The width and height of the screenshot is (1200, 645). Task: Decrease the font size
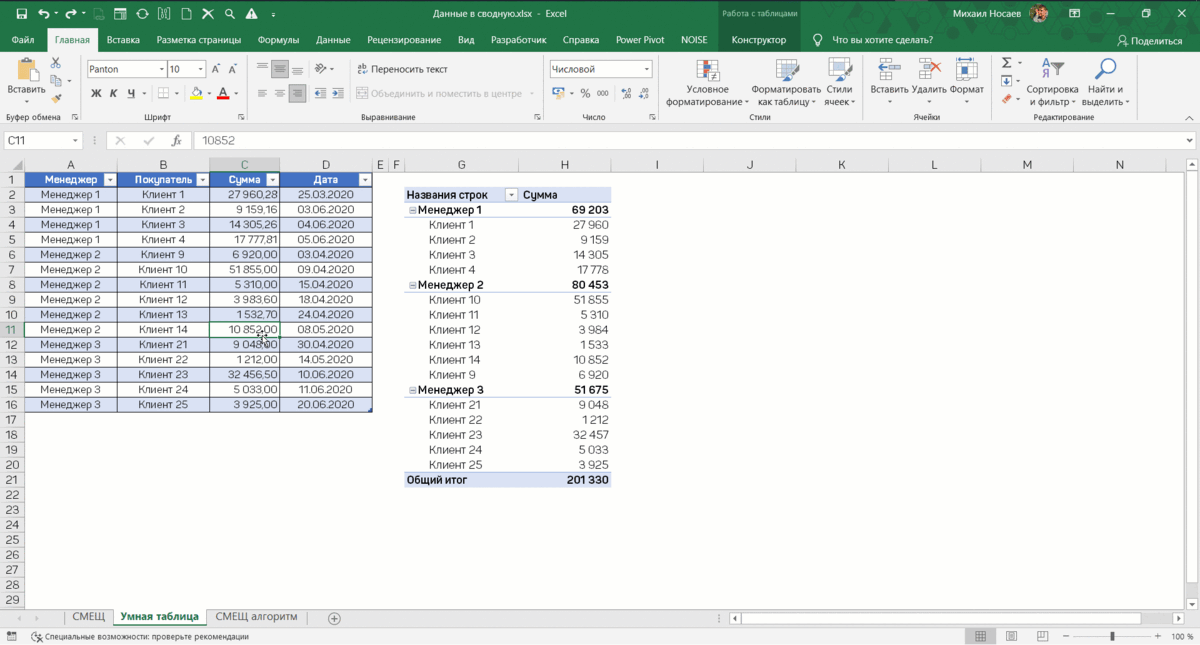(x=235, y=69)
